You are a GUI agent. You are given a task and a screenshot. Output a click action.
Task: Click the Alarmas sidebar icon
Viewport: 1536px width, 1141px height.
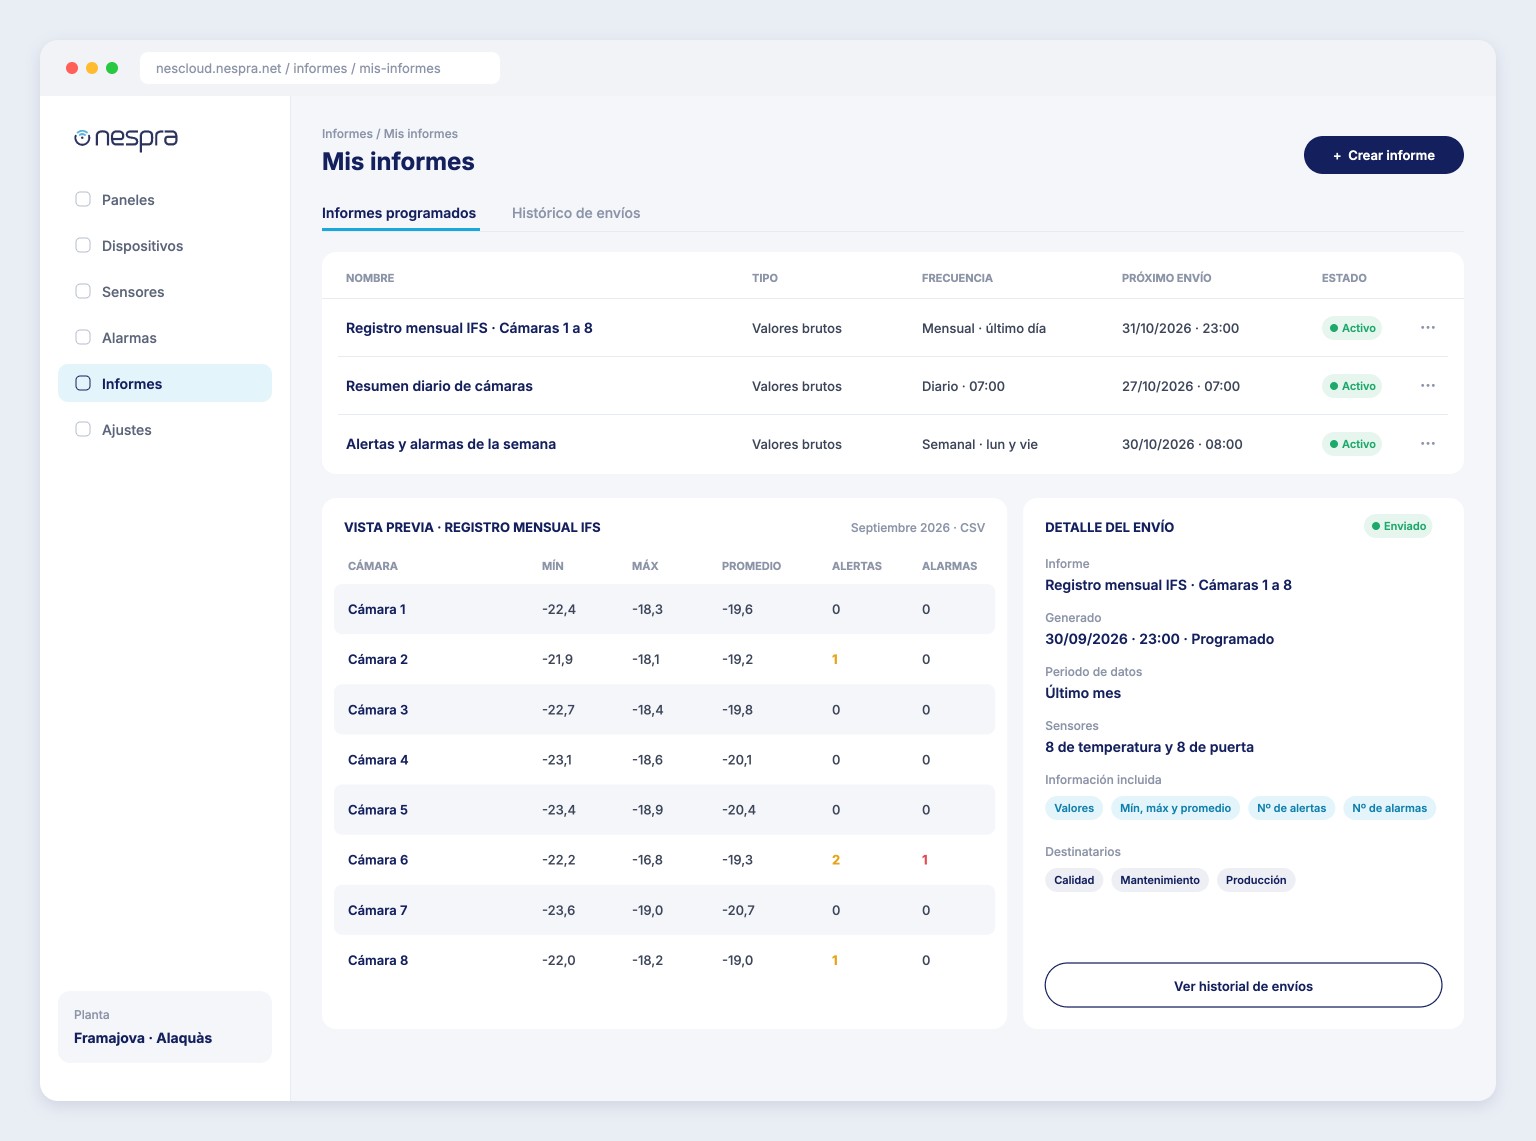[83, 337]
